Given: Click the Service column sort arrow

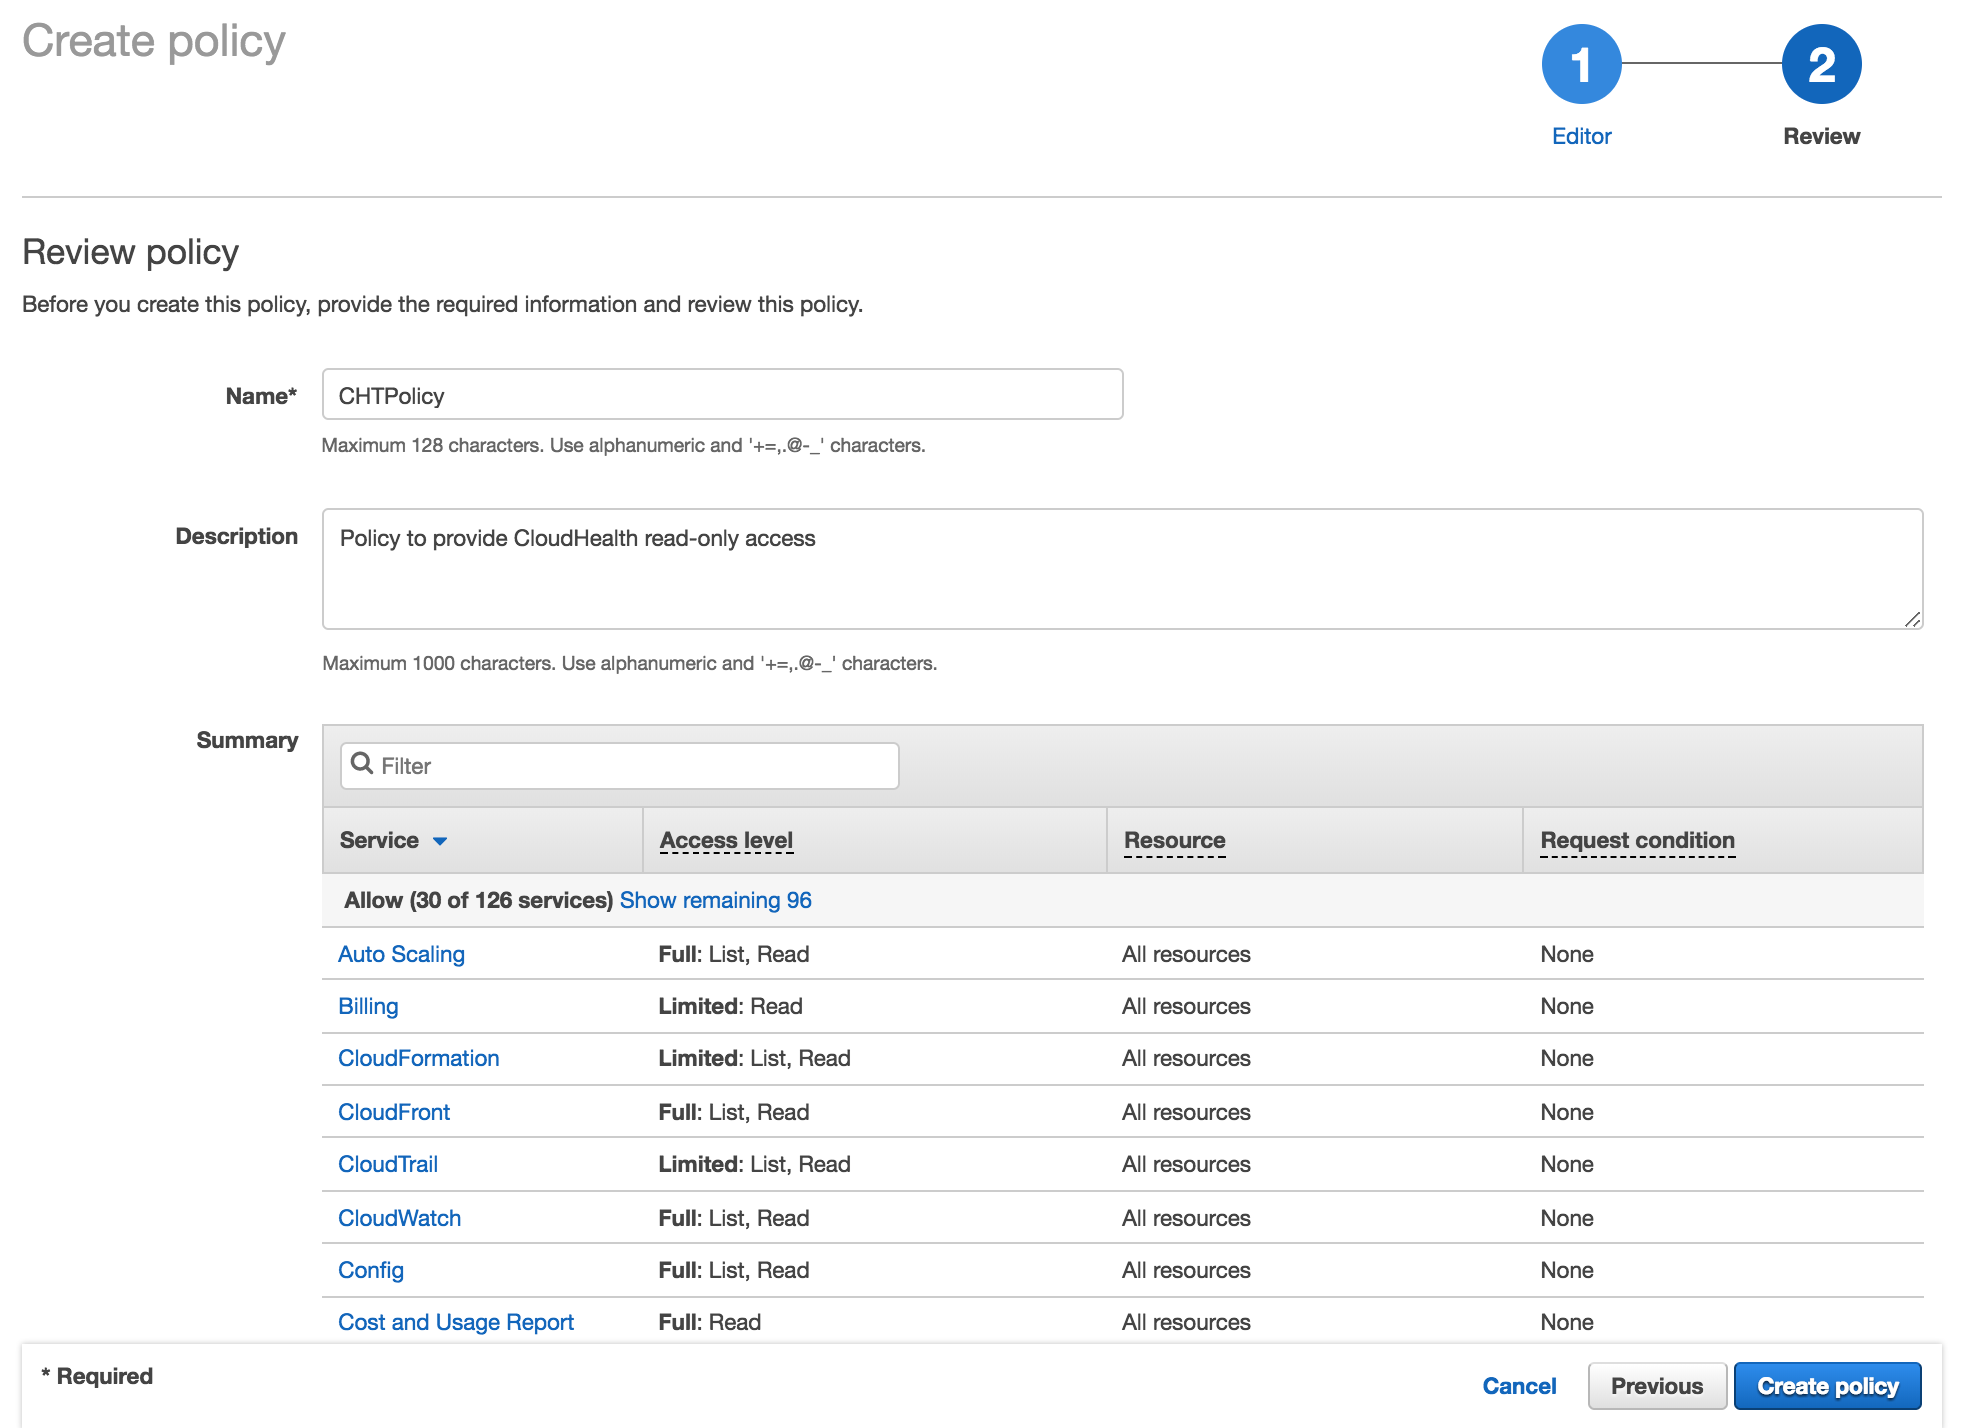Looking at the screenshot, I should [x=440, y=841].
